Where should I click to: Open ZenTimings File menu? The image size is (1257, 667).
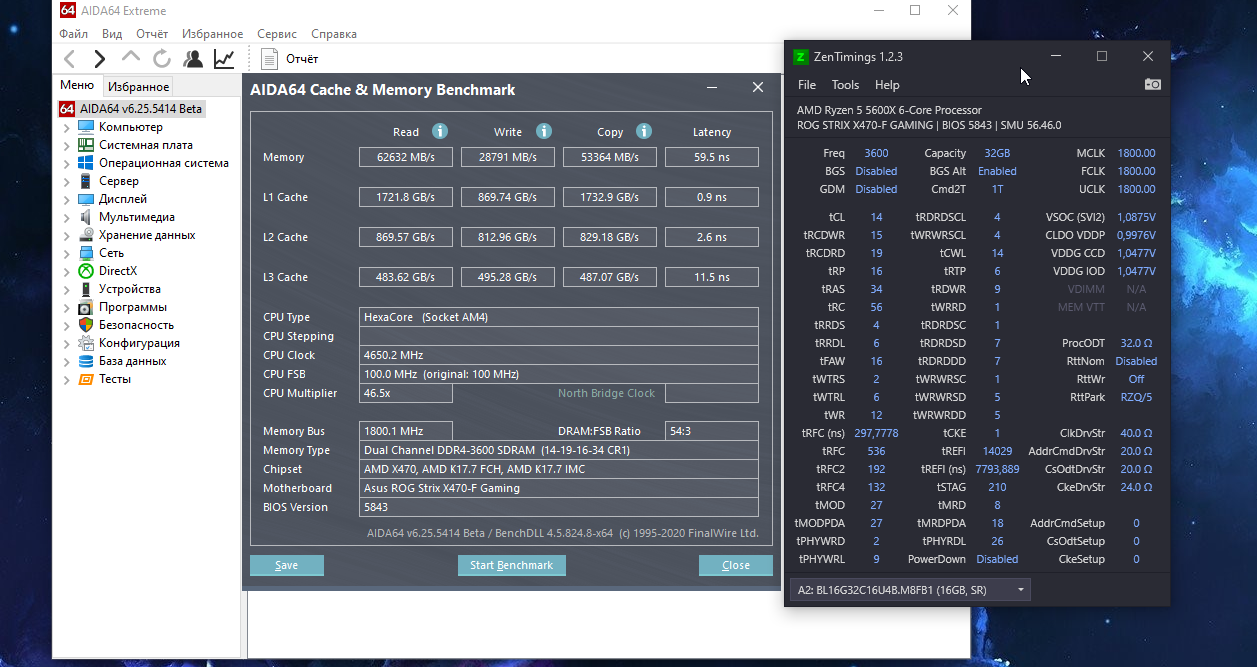[806, 85]
